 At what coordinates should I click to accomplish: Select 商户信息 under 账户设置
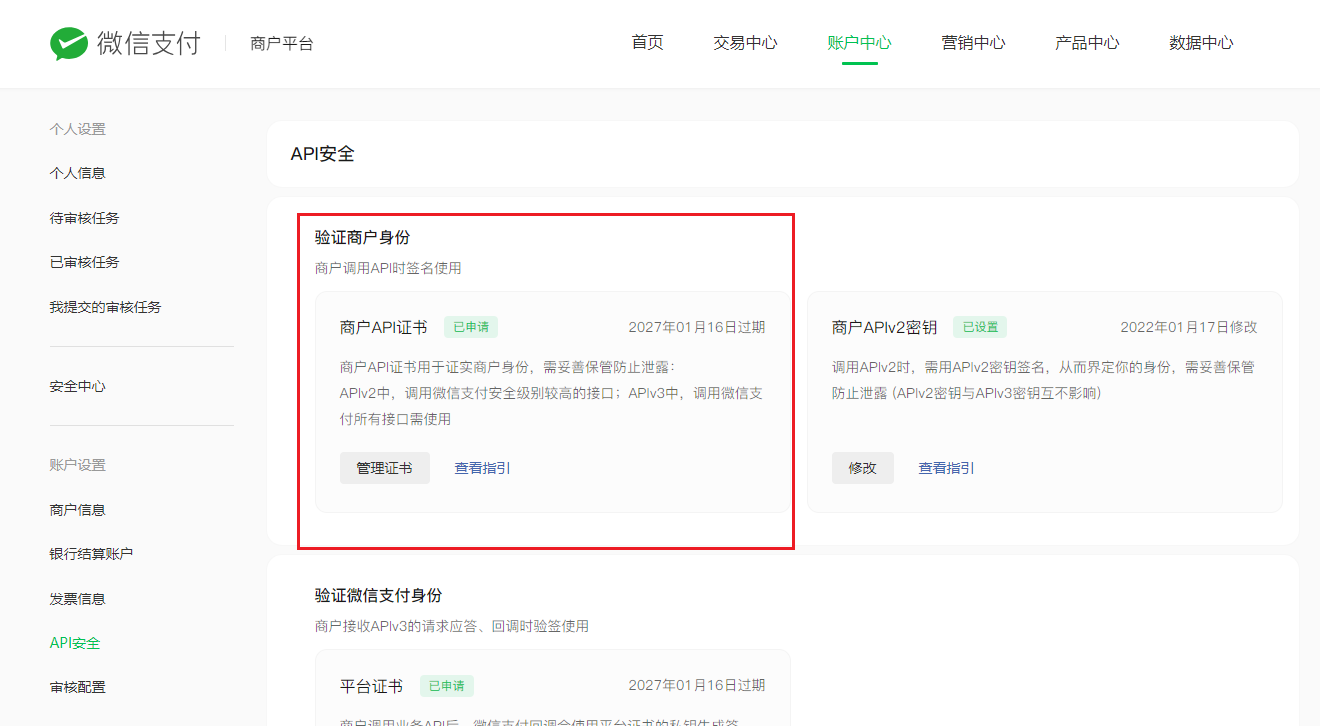click(x=78, y=510)
